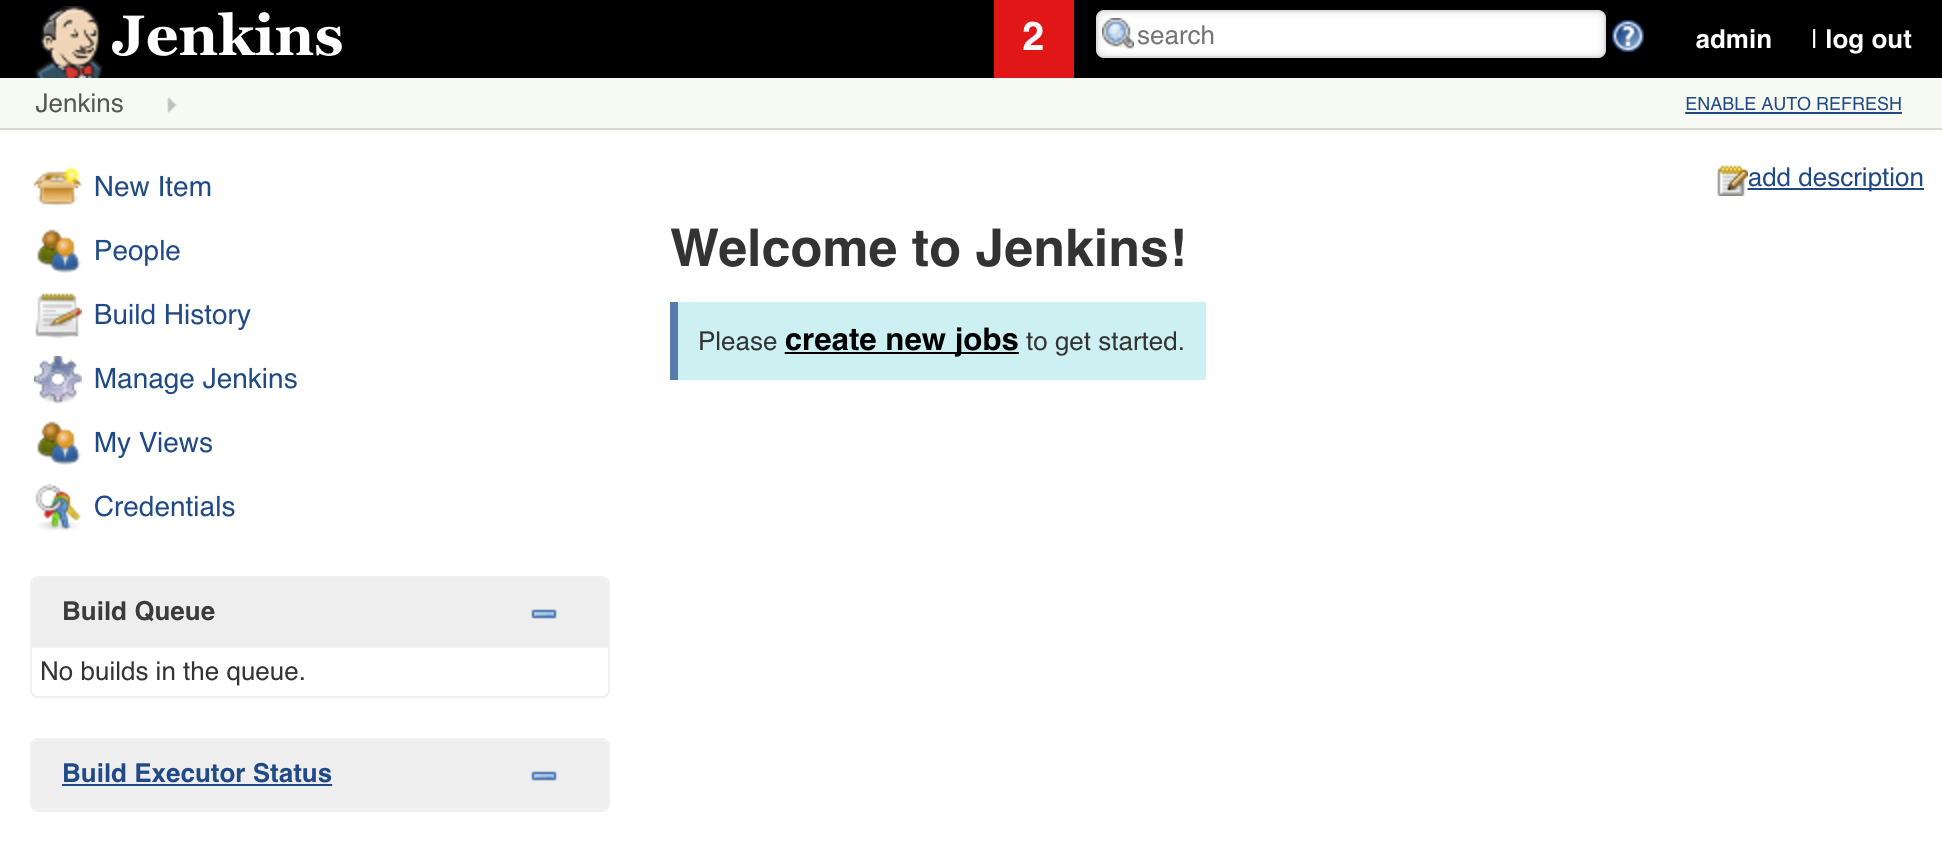Open Manage Jenkins settings link
The image size is (1942, 860).
click(x=196, y=379)
